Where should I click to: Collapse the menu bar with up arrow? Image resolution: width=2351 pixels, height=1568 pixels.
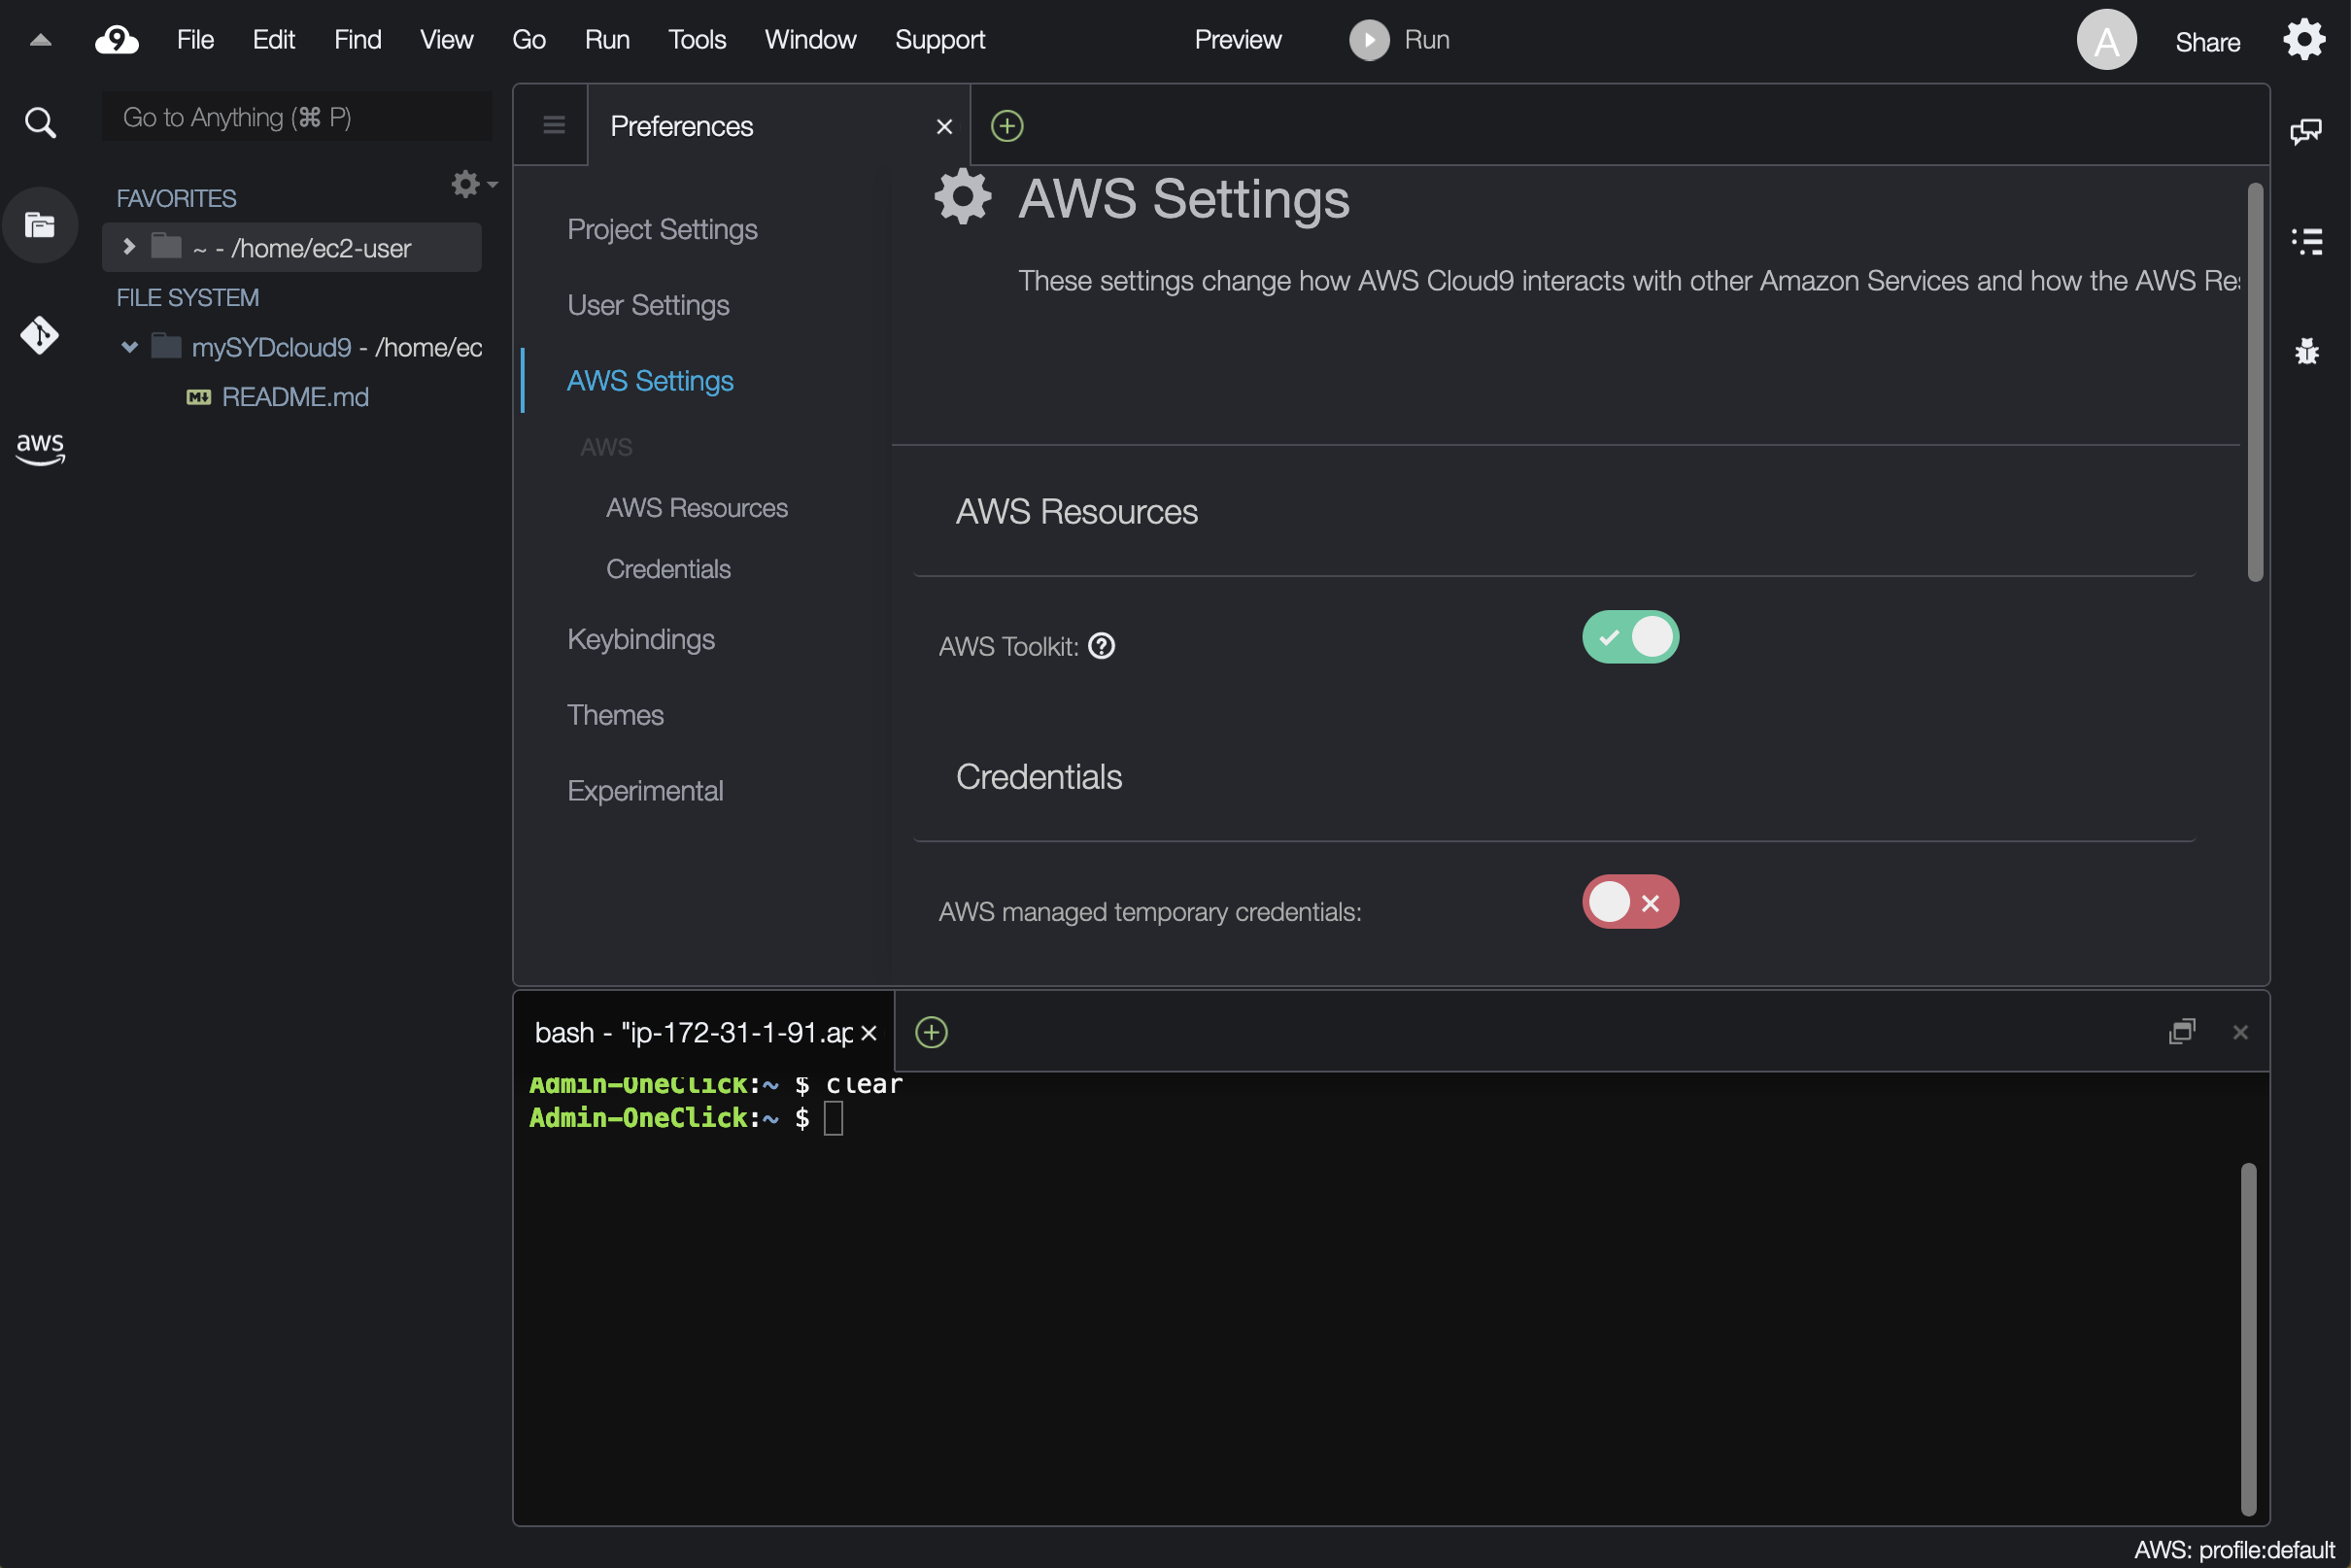pos(41,40)
